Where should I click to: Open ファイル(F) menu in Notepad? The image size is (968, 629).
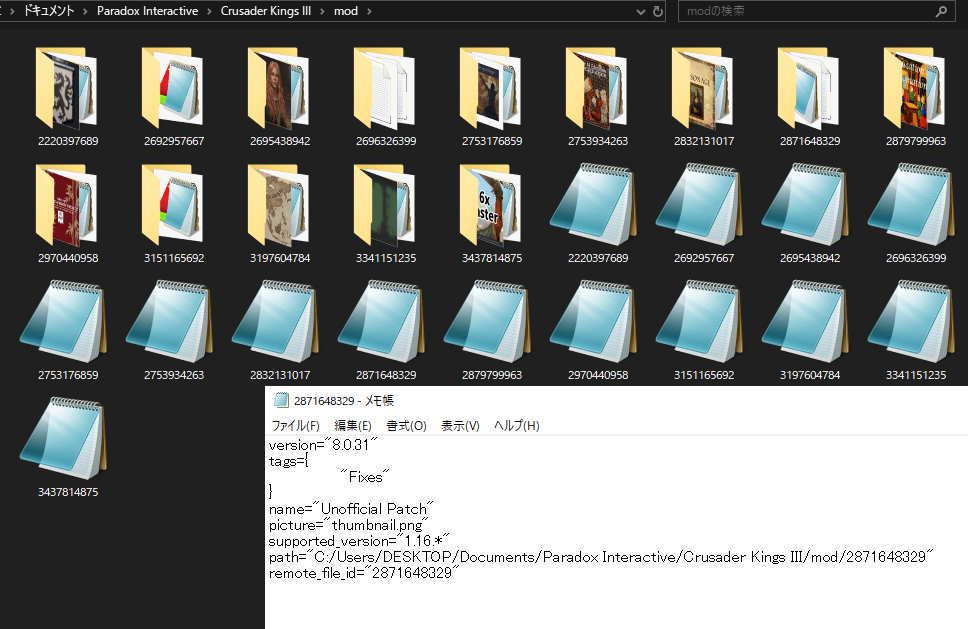(x=296, y=425)
